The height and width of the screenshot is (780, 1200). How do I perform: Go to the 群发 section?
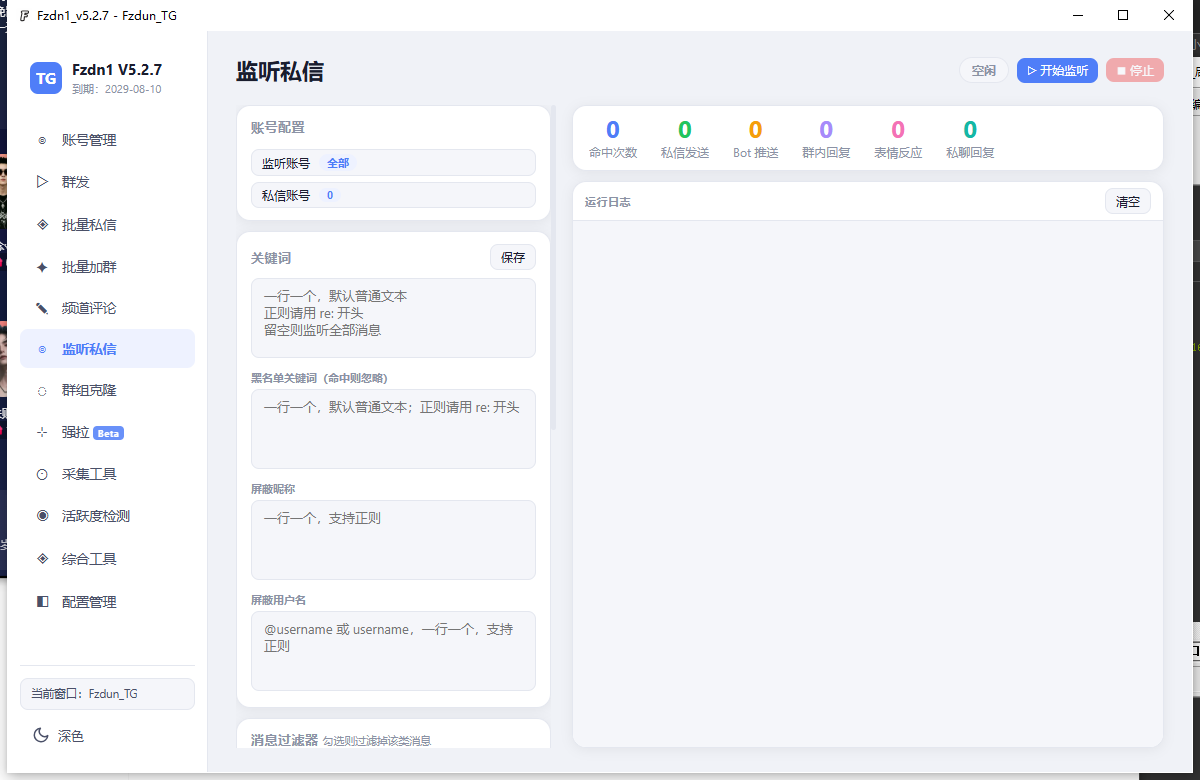(107, 182)
